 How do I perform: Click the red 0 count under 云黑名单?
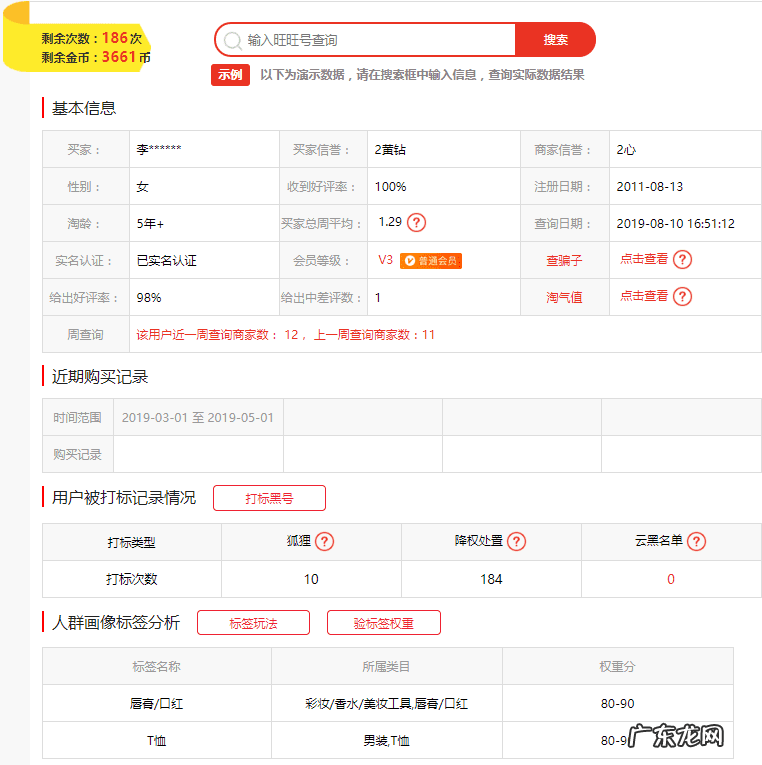click(670, 579)
